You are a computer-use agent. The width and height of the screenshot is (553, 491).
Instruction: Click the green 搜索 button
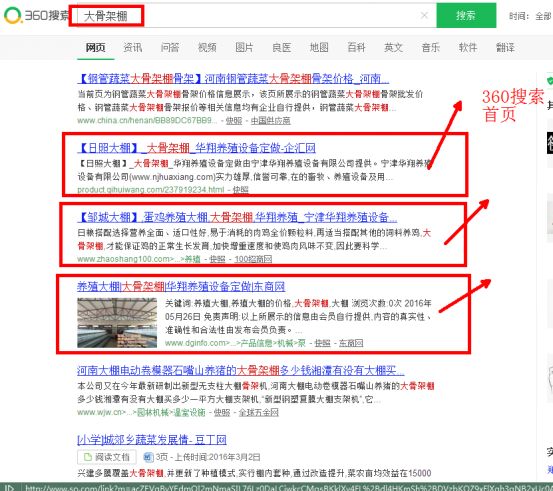point(466,15)
